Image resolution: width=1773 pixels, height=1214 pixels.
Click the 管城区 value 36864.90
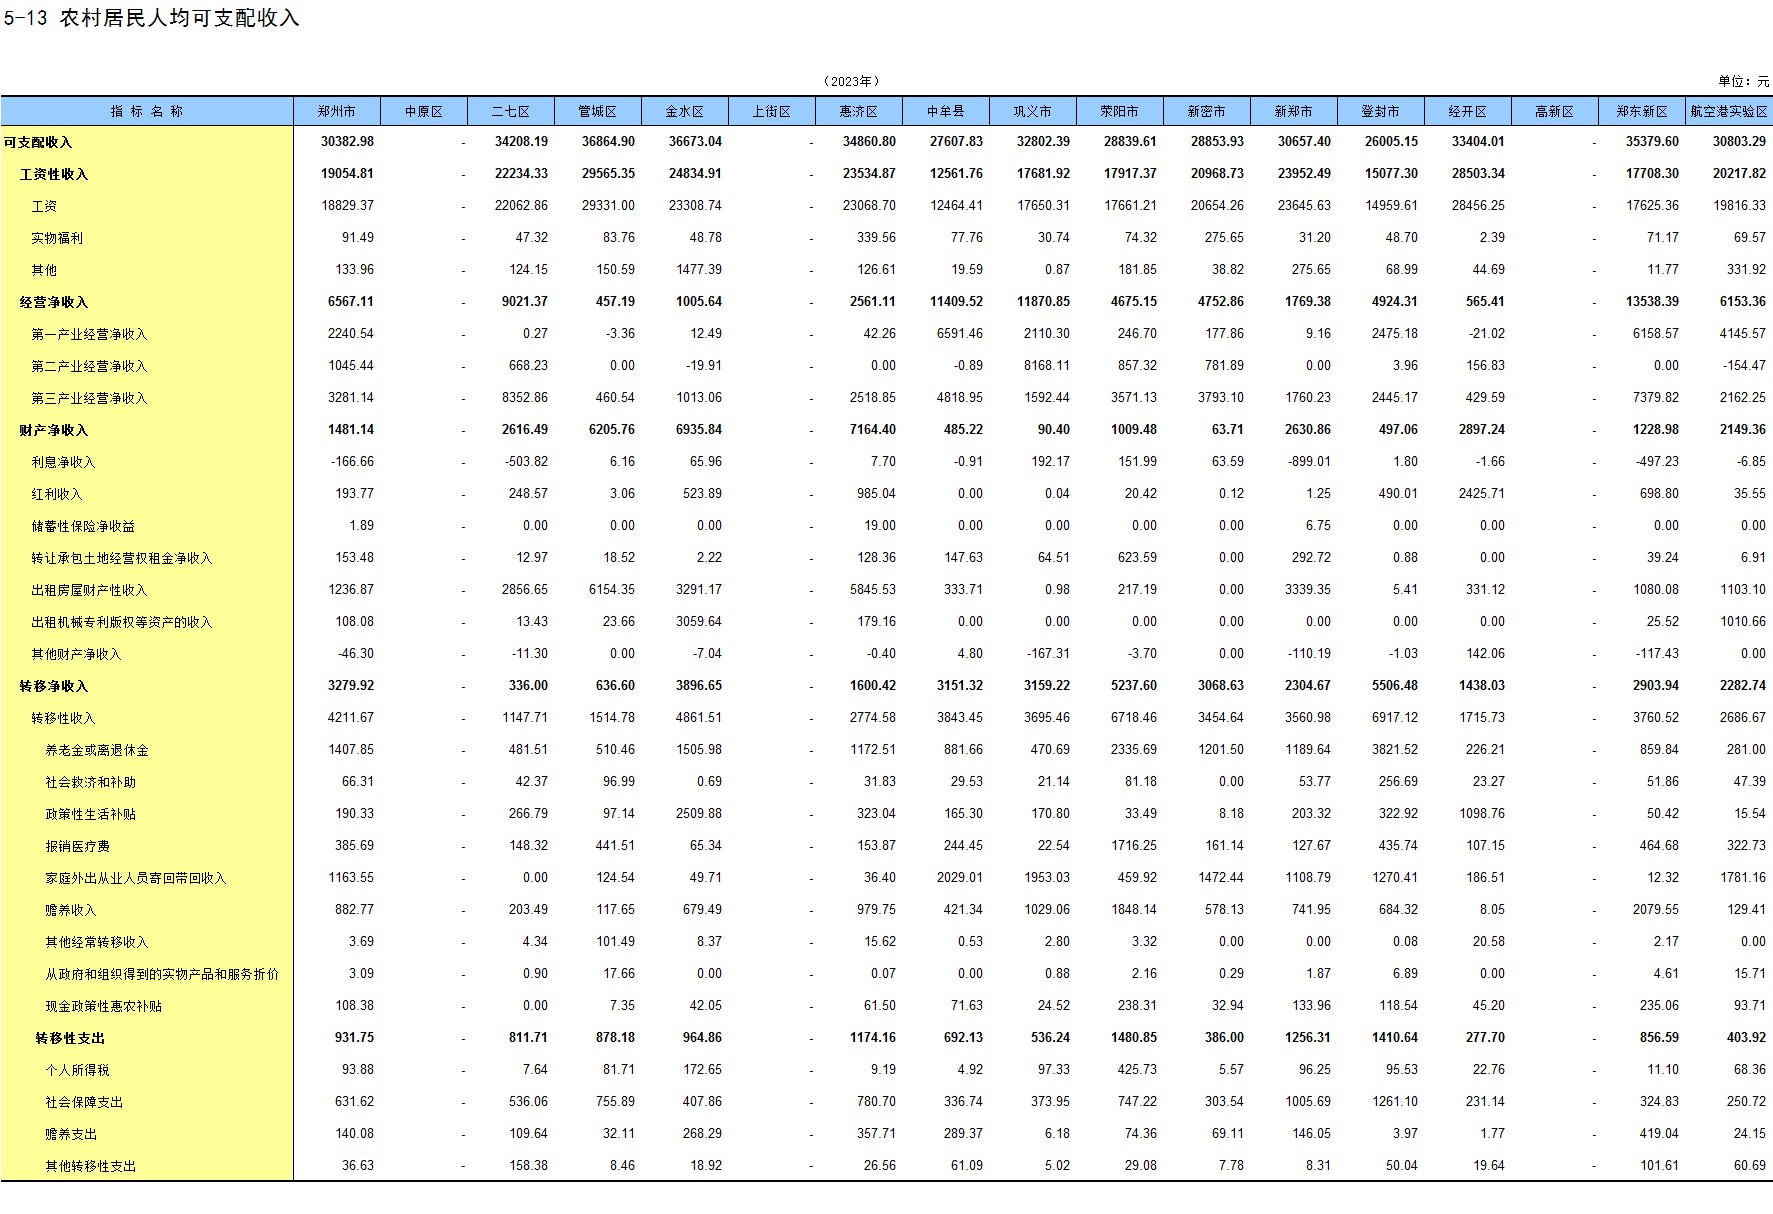click(x=608, y=142)
